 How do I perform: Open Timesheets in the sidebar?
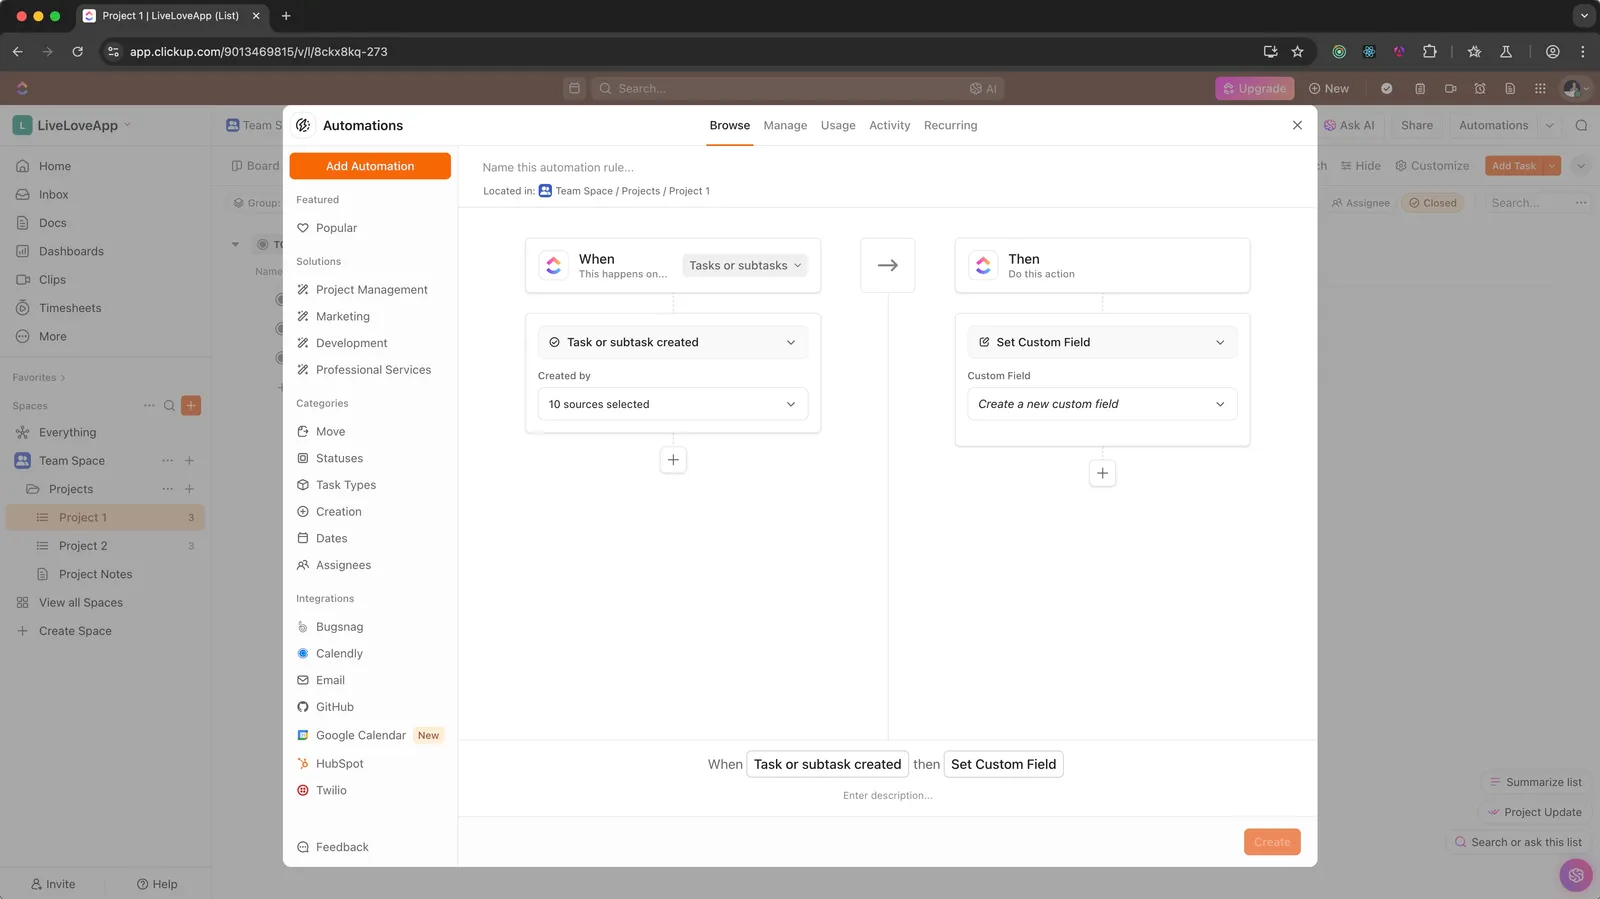(x=70, y=308)
